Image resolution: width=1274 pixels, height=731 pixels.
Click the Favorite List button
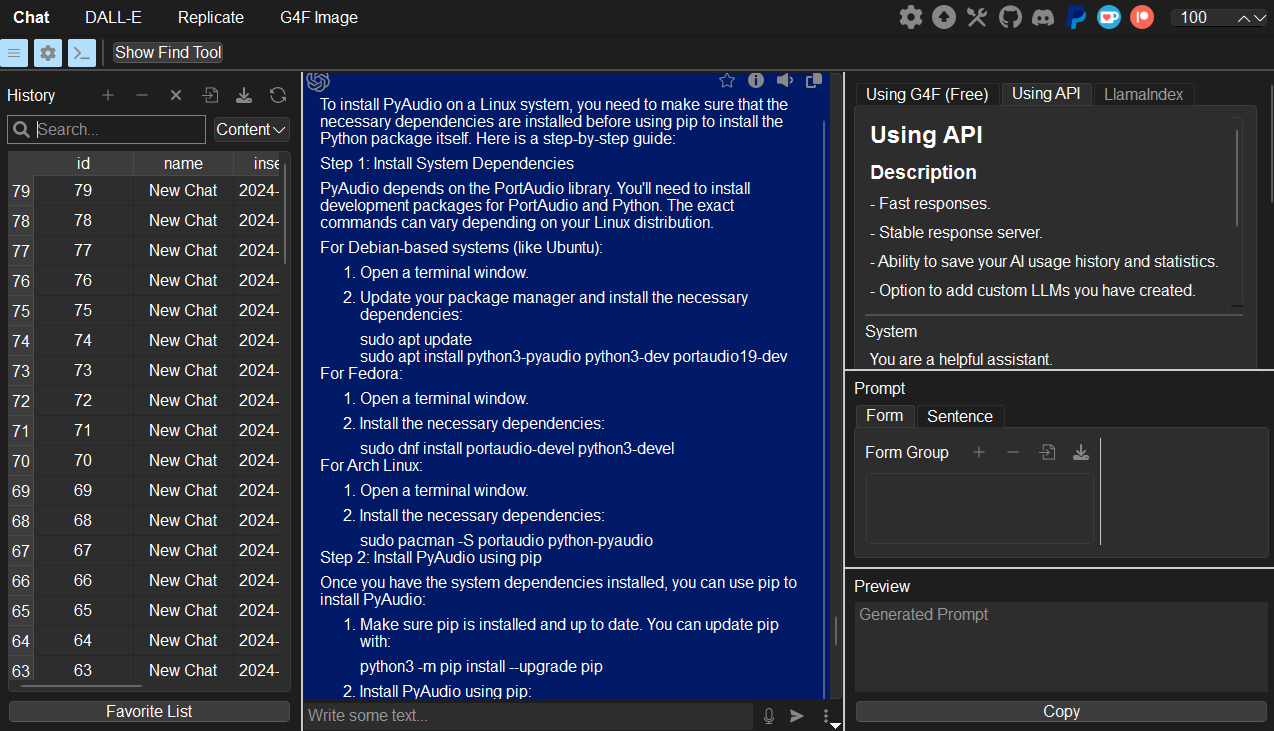149,711
